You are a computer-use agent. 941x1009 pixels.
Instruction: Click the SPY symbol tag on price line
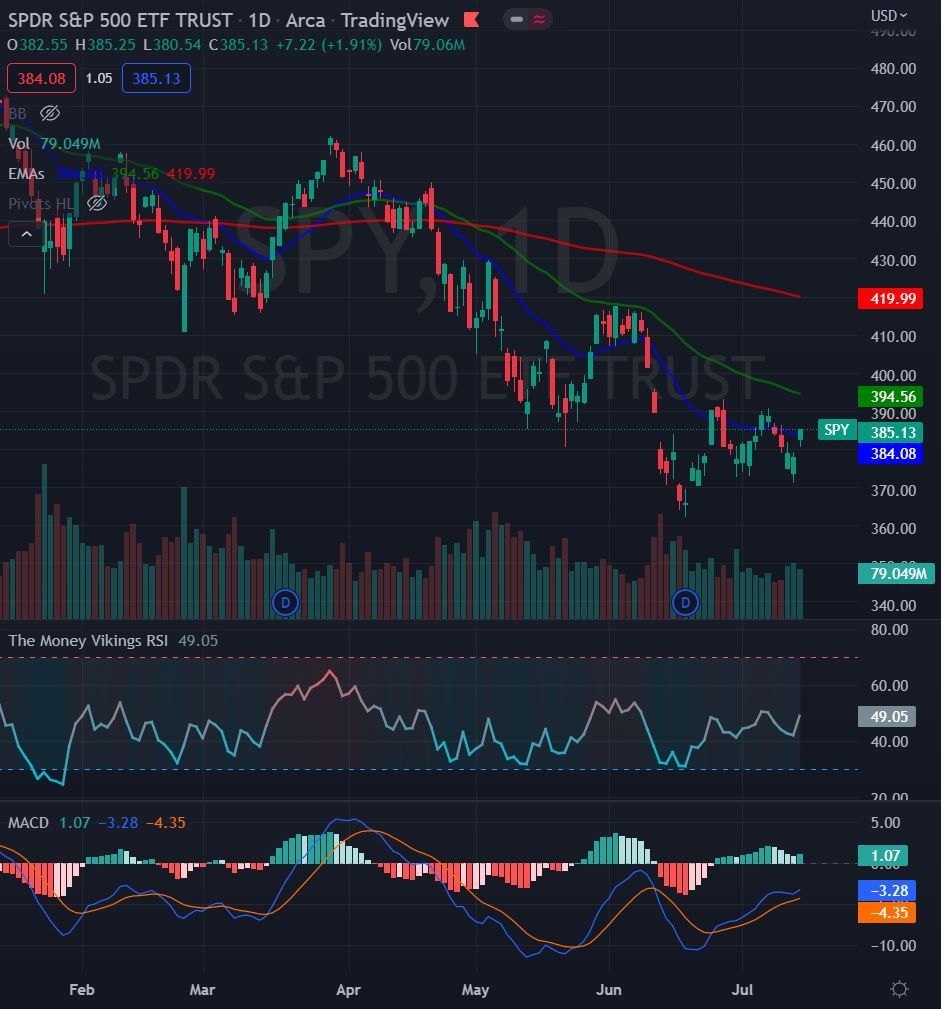coord(837,430)
